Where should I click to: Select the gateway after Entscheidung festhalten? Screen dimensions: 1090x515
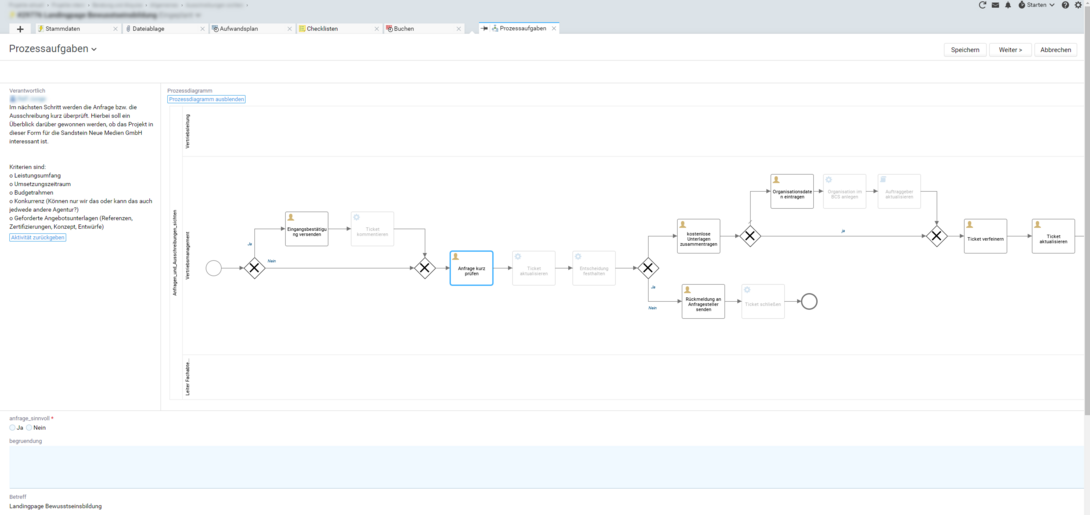click(648, 268)
